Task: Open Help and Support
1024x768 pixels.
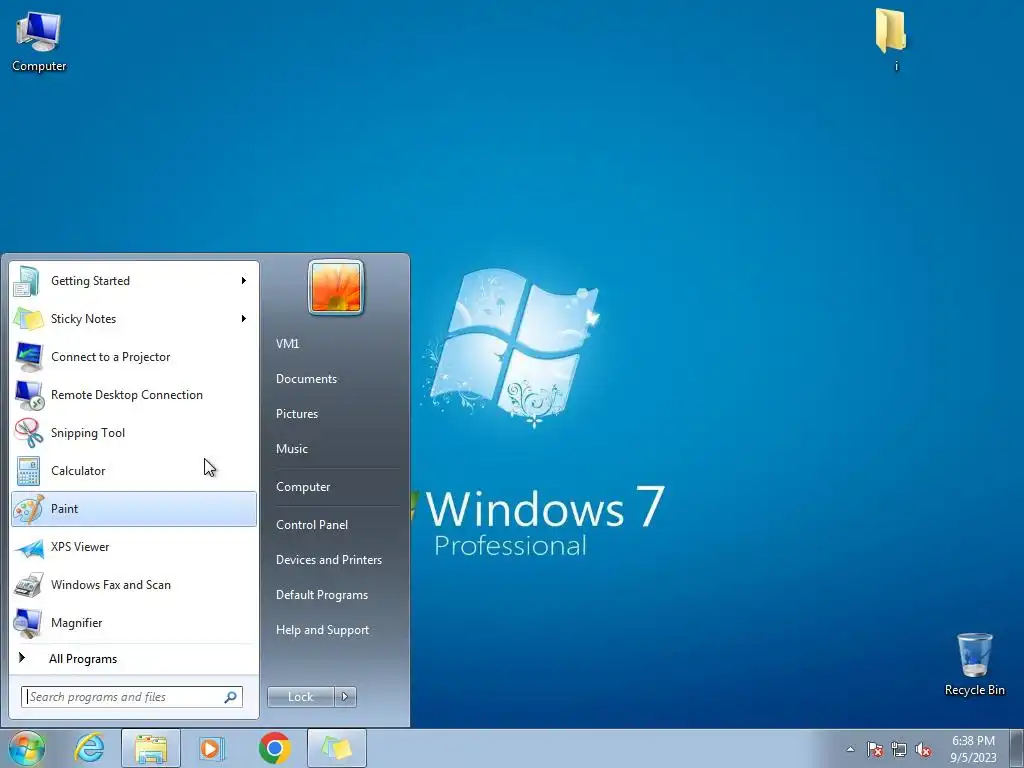Action: pyautogui.click(x=322, y=630)
